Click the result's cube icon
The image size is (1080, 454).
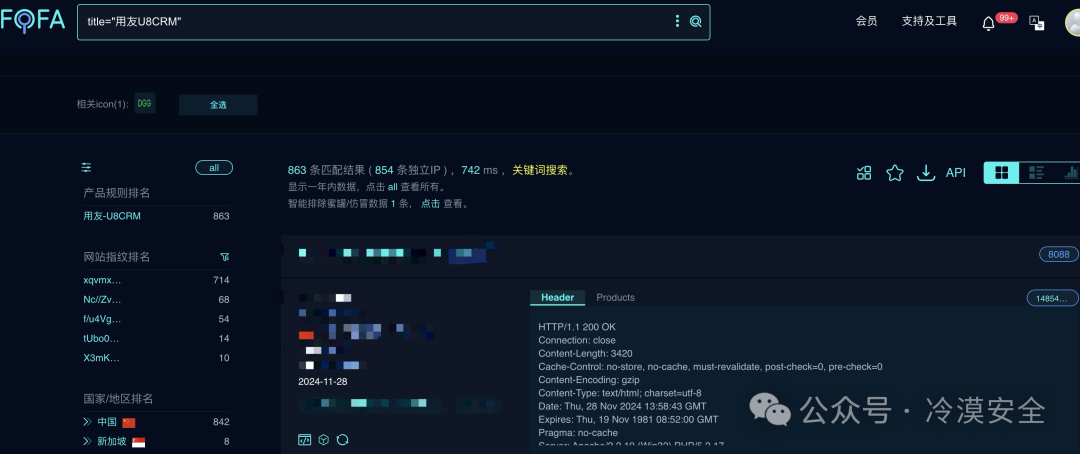(x=324, y=440)
